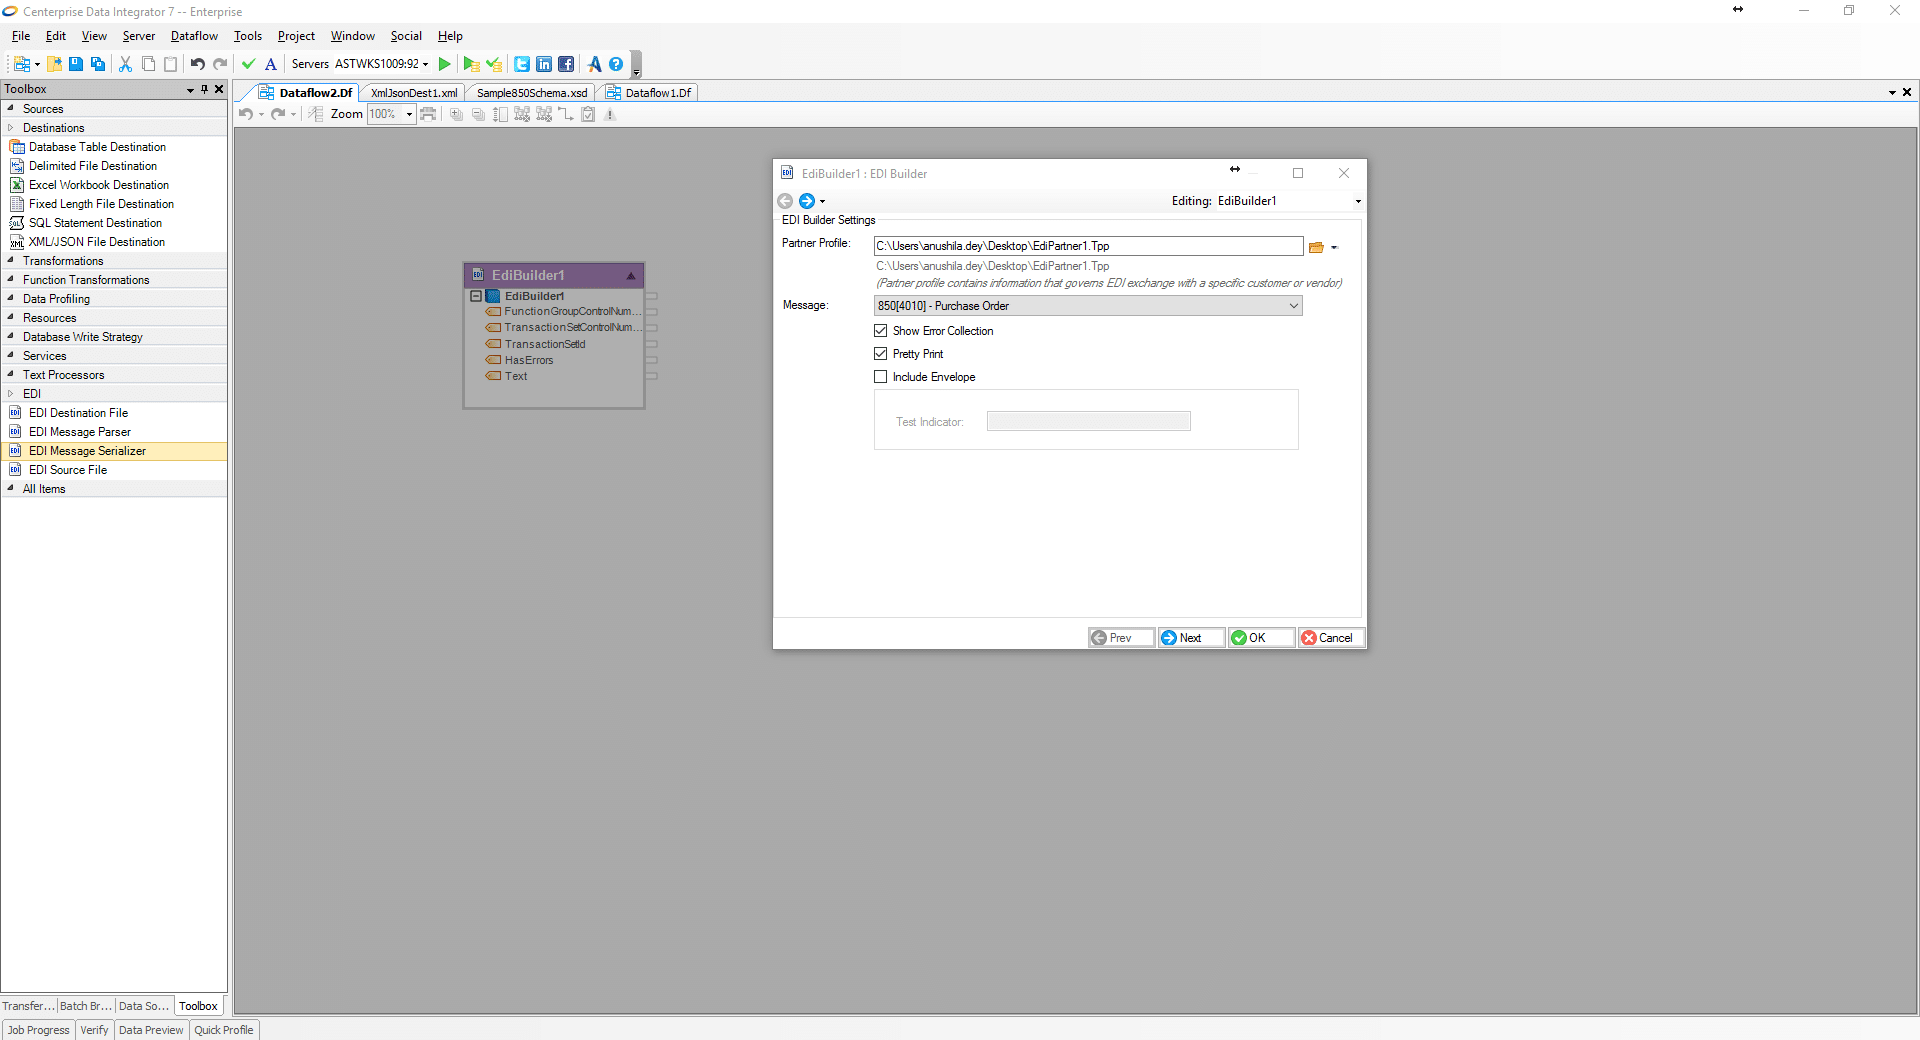Viewport: 1920px width, 1040px height.
Task: Open the Message dropdown for Purchase Order
Action: pyautogui.click(x=1293, y=306)
